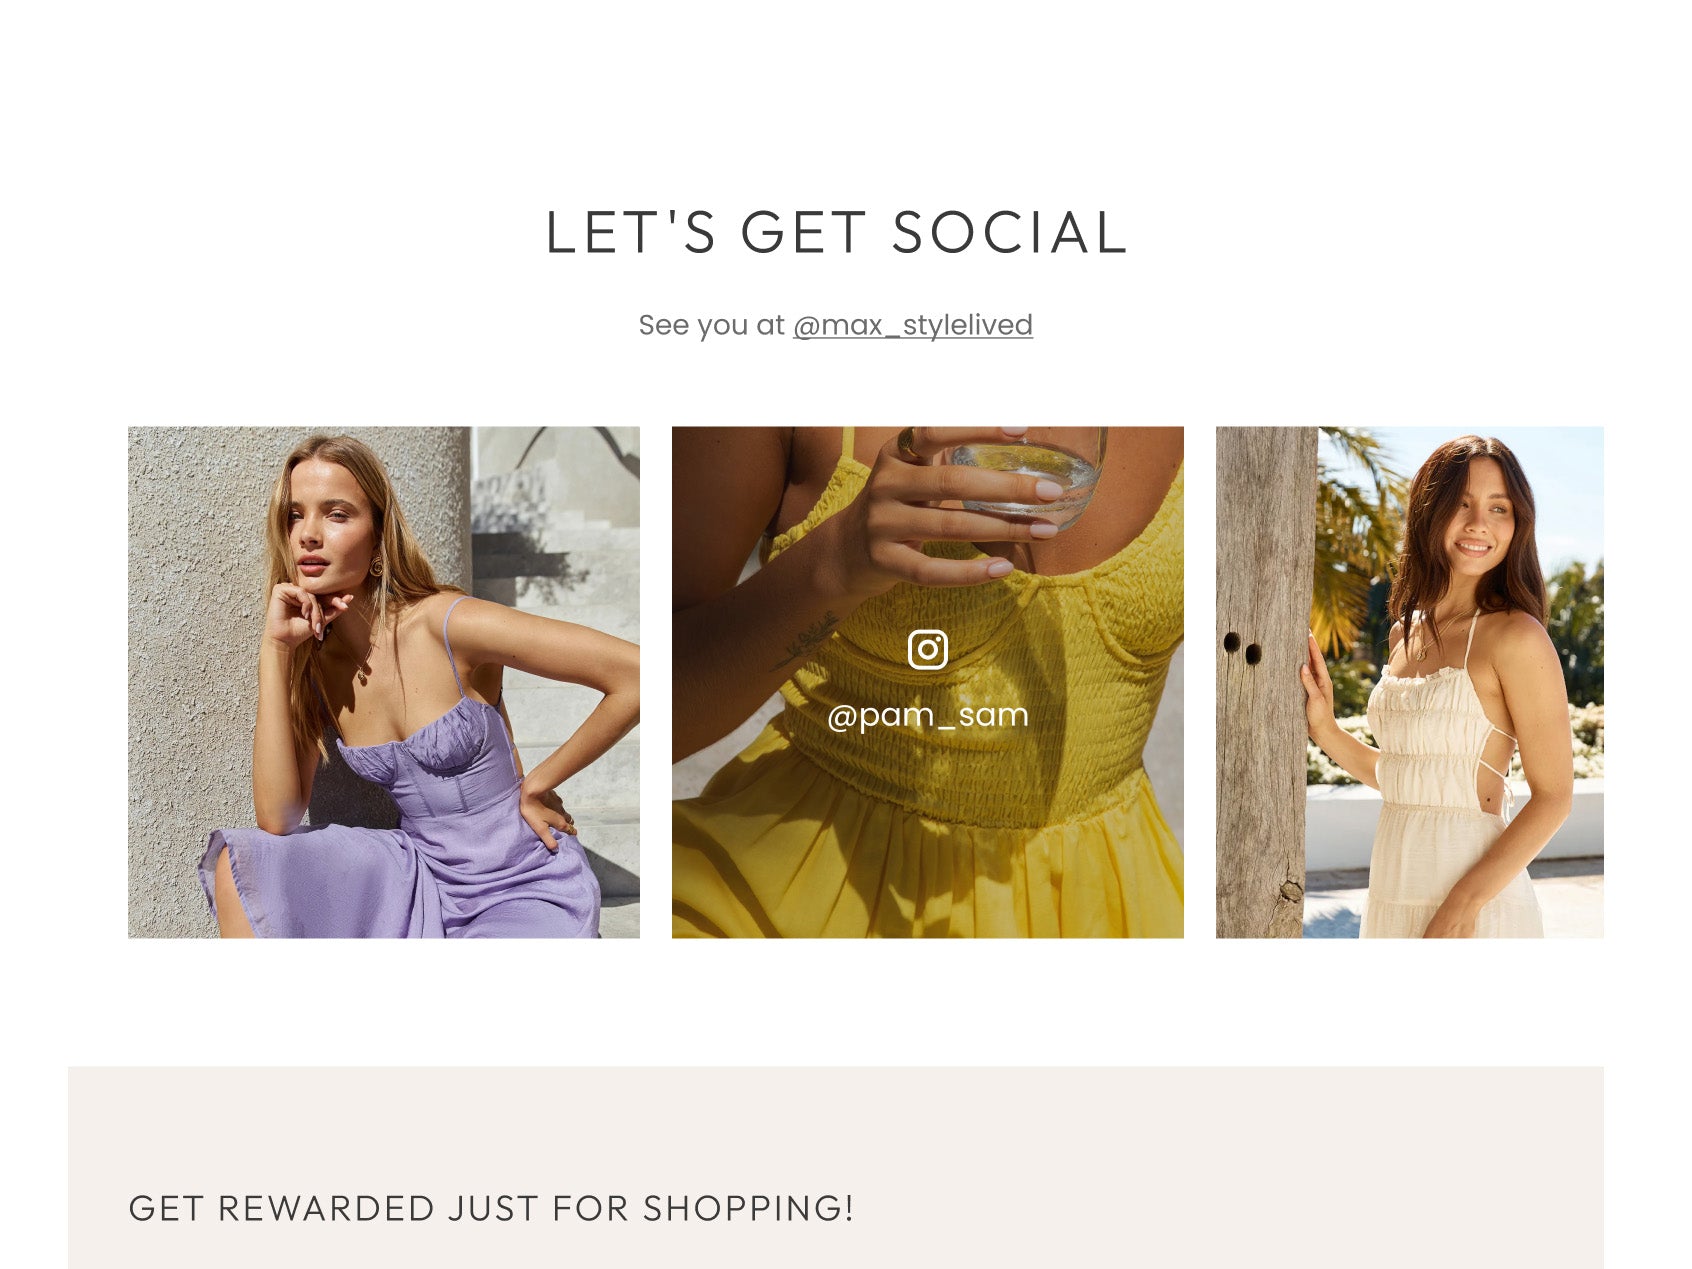Screen dimensions: 1692x1269
Task: Open the yellow smocked dress photo
Action: (927, 682)
